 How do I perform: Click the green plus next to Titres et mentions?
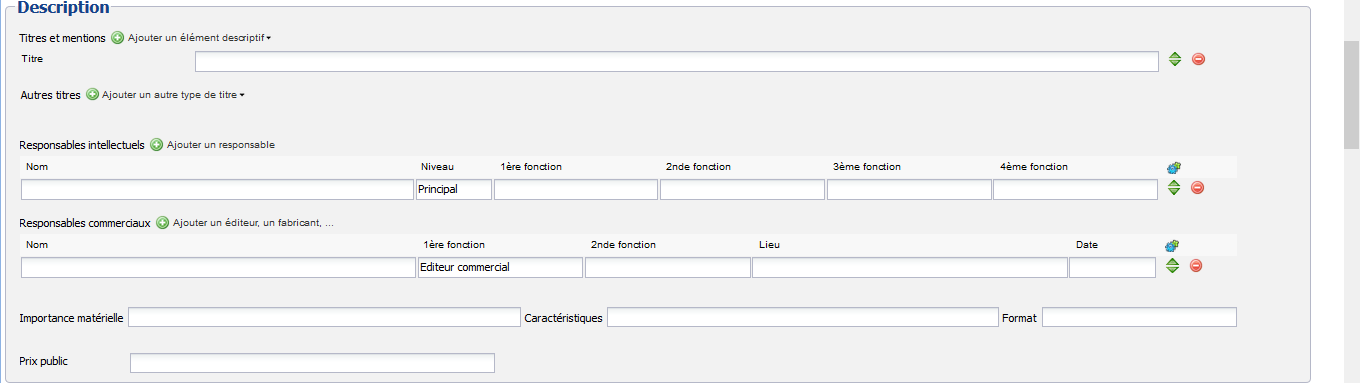[x=117, y=38]
